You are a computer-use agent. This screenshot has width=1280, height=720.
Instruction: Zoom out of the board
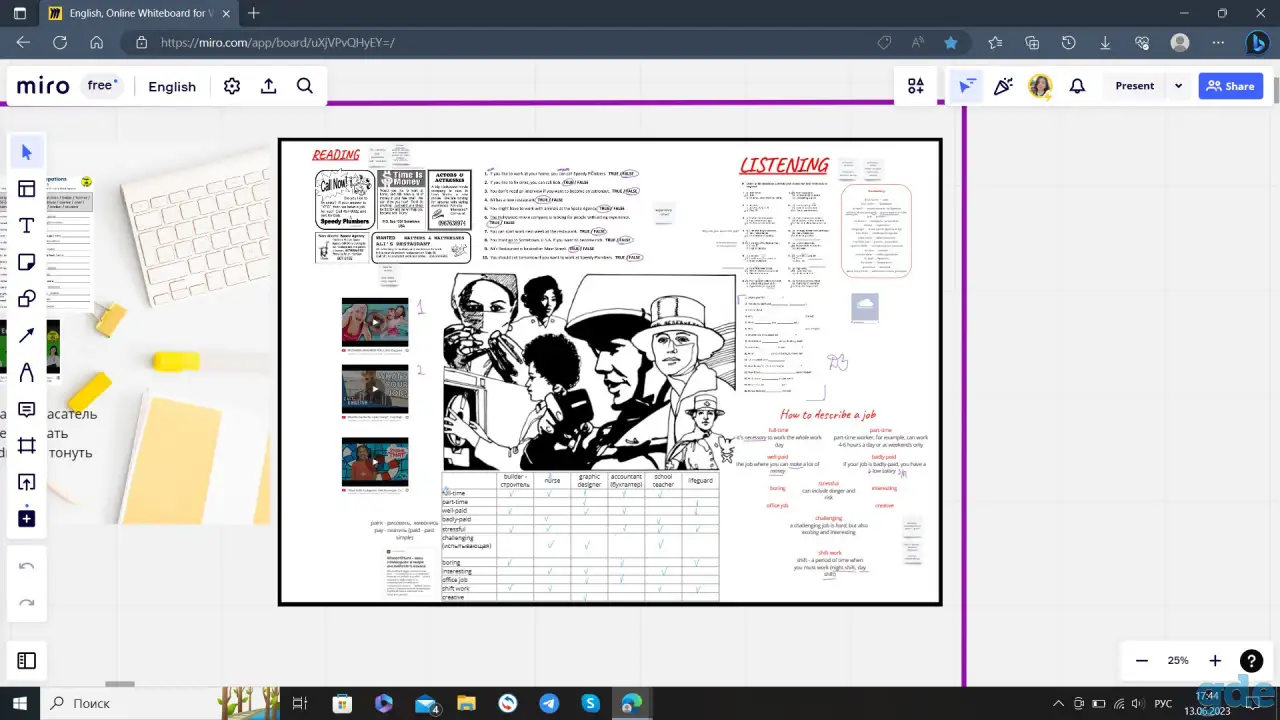1142,661
